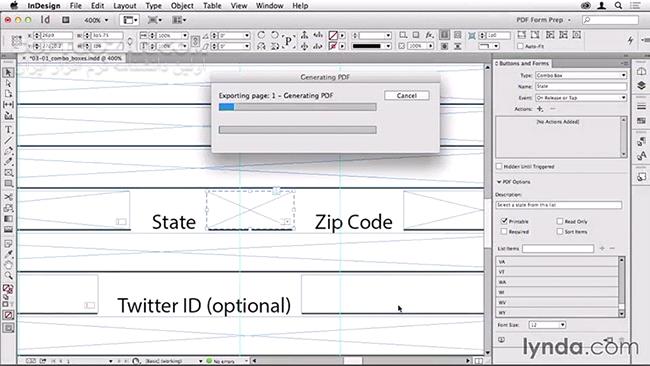Image resolution: width=650 pixels, height=366 pixels.
Task: Select the WY list item
Action: pos(557,313)
